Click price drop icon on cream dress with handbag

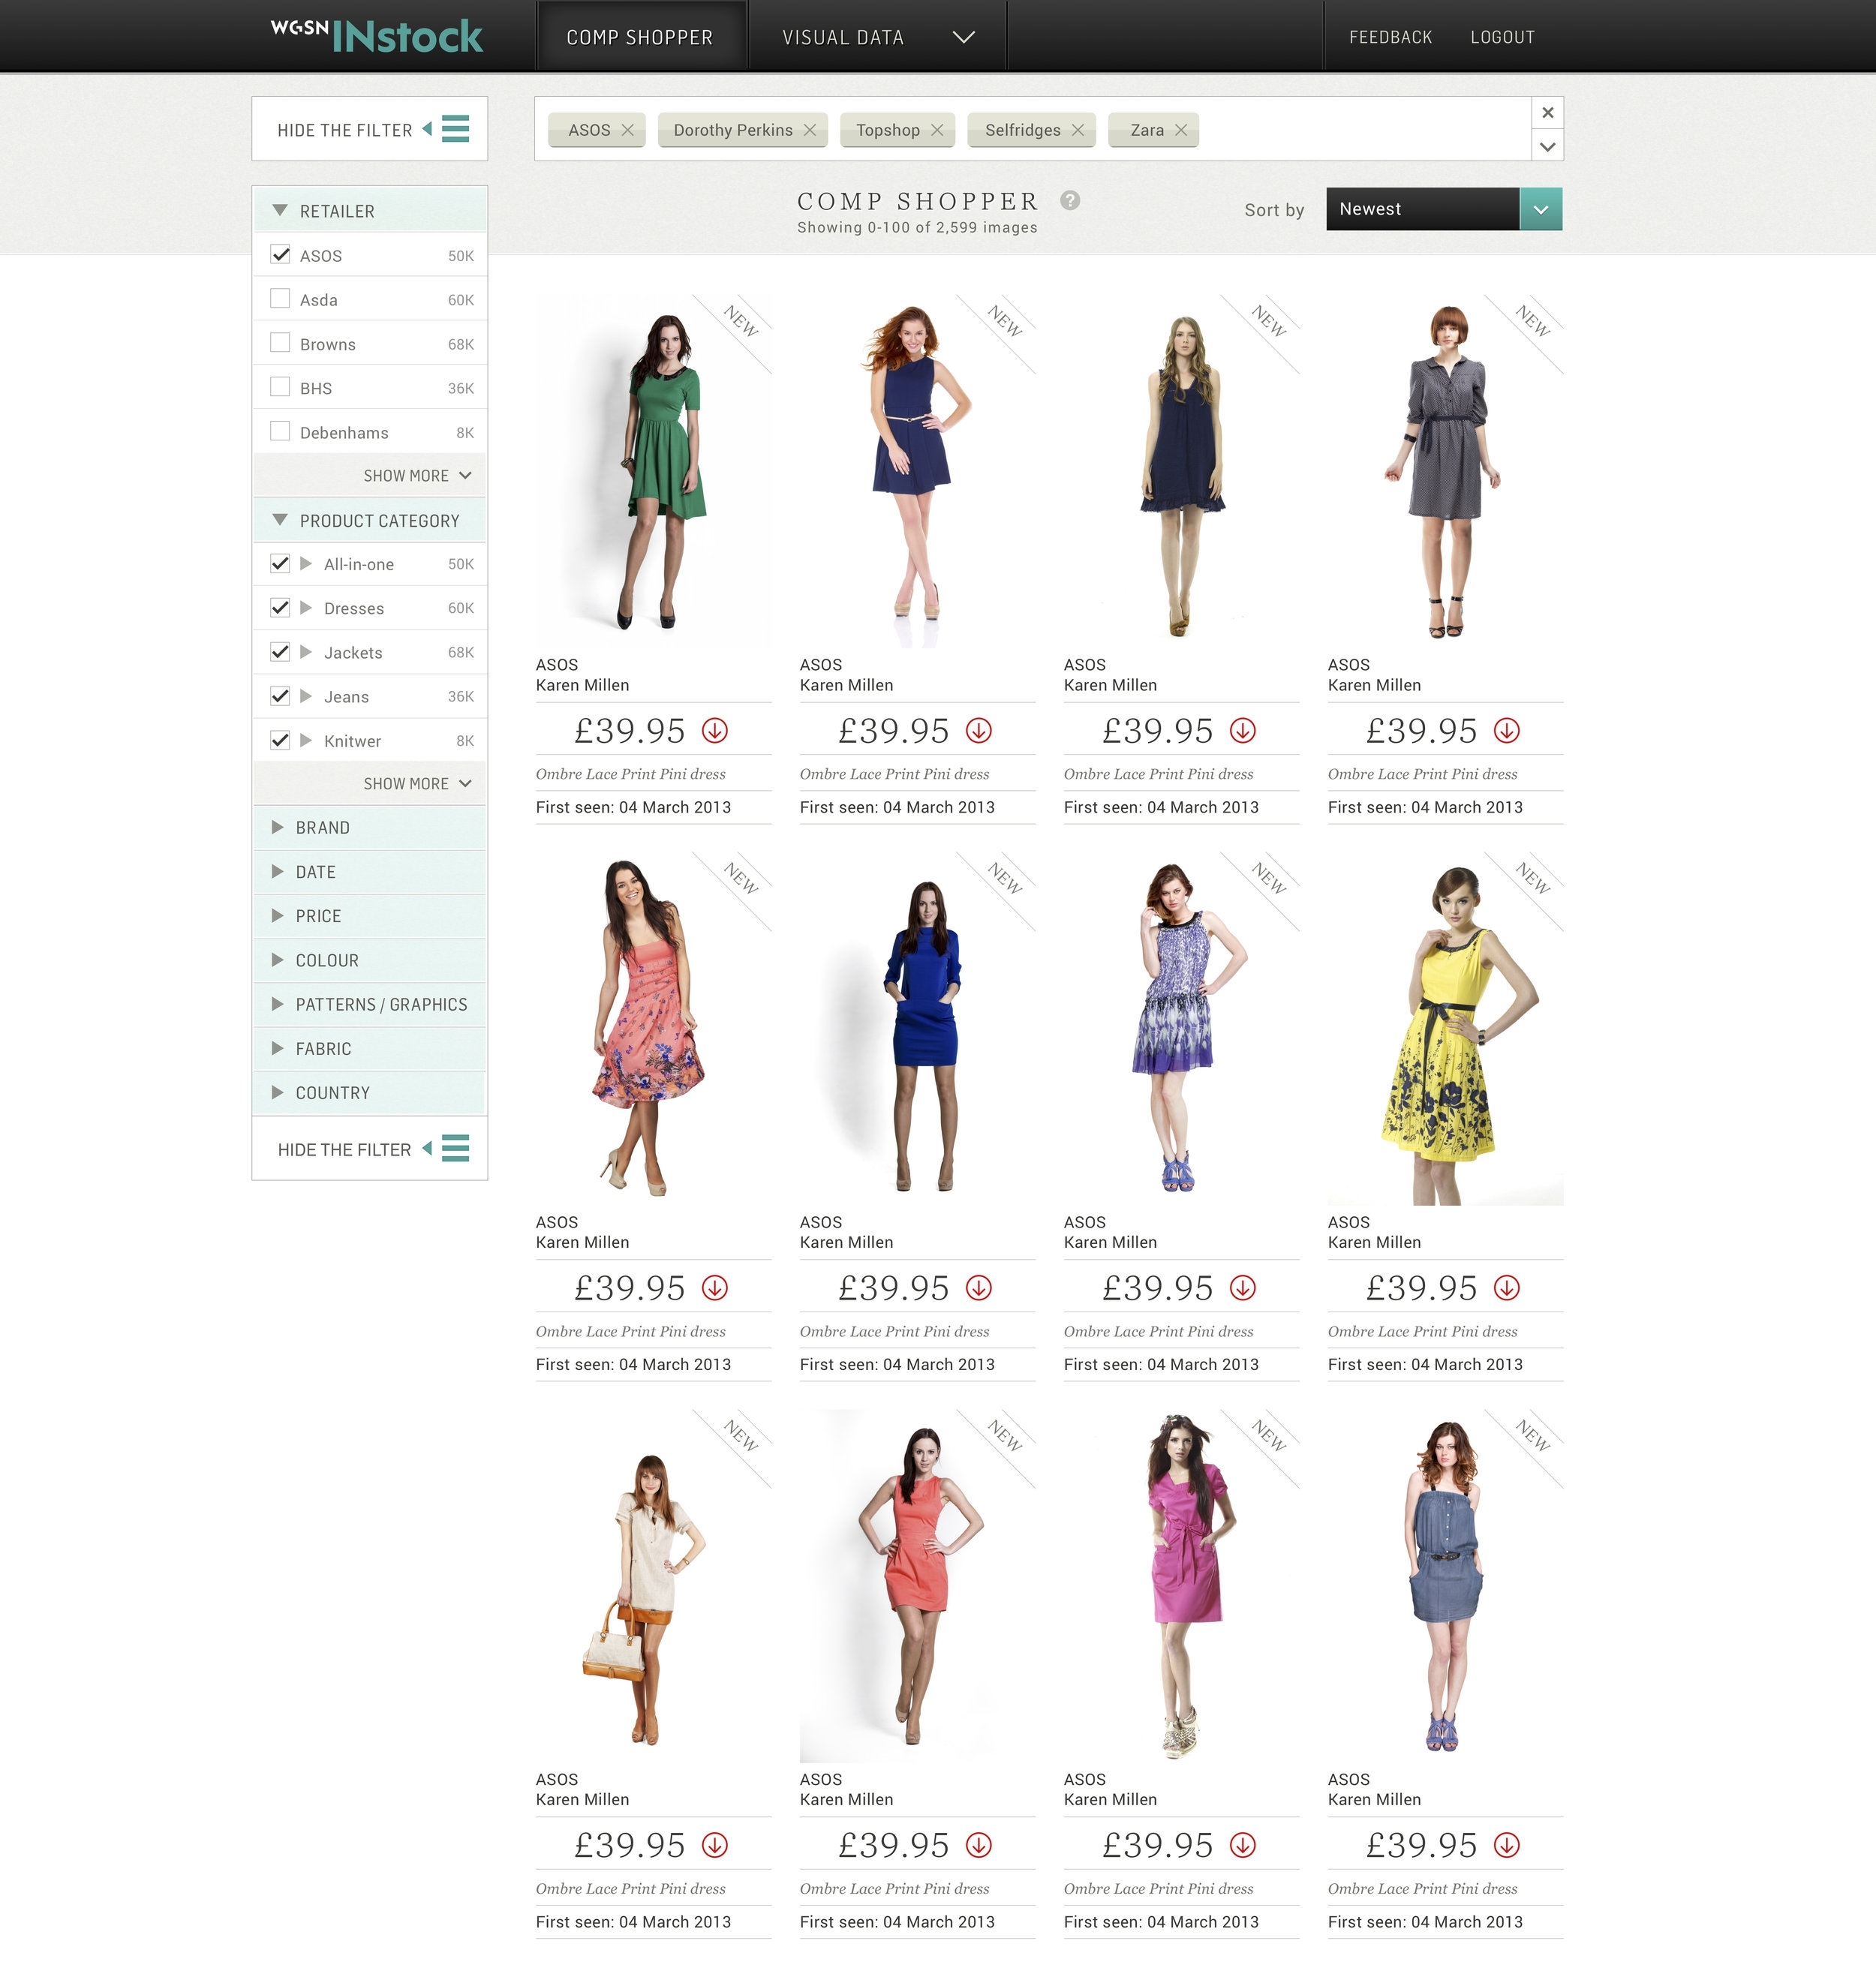(x=715, y=1845)
